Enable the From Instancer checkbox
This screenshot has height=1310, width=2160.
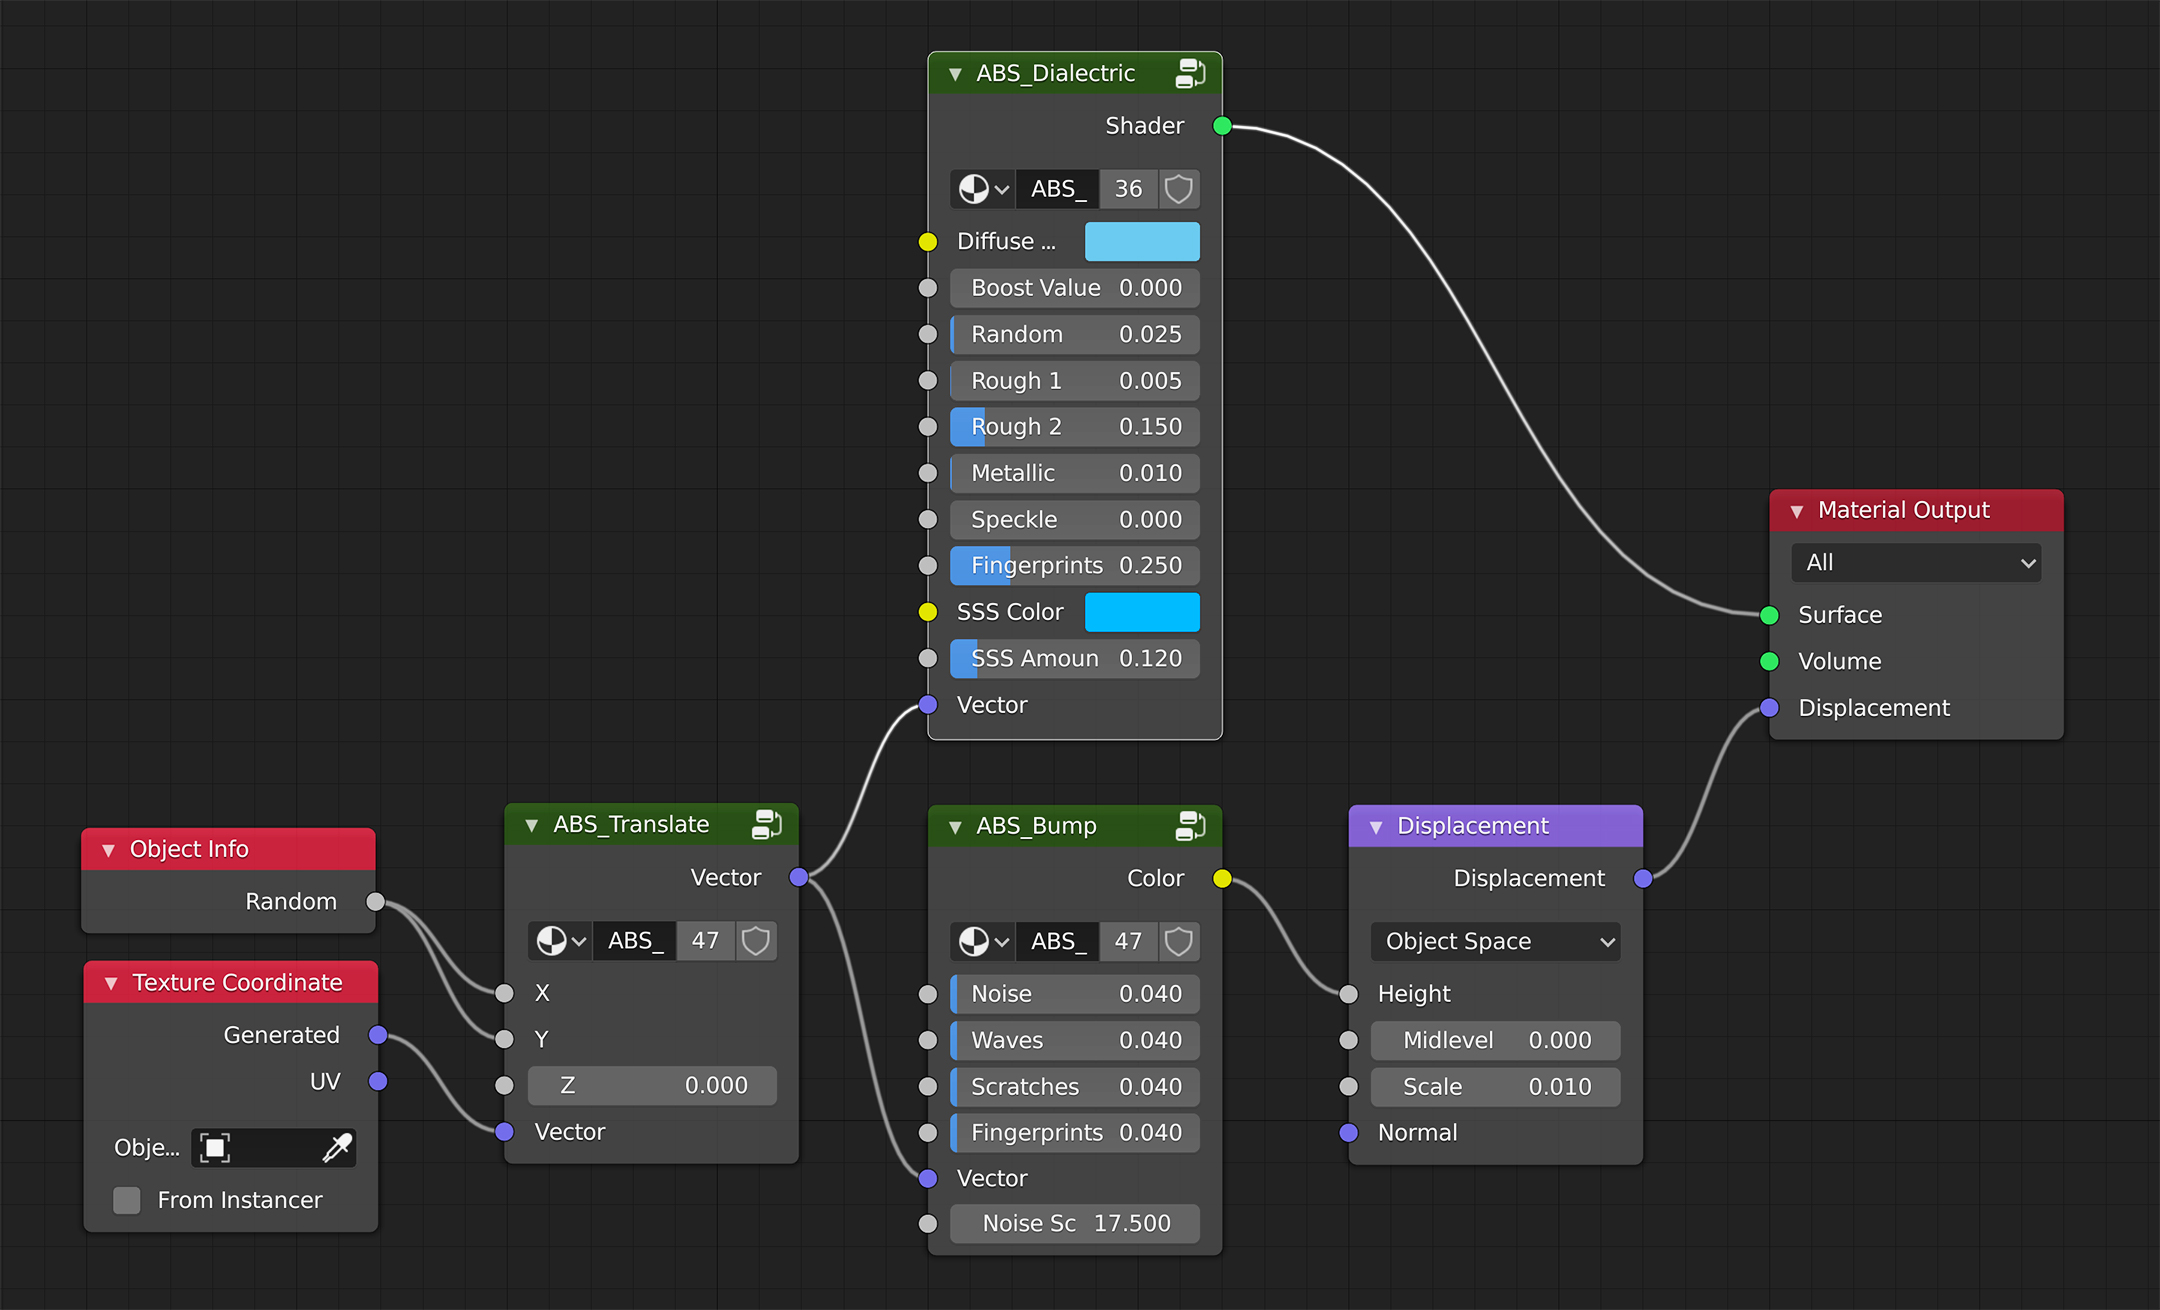coord(127,1200)
